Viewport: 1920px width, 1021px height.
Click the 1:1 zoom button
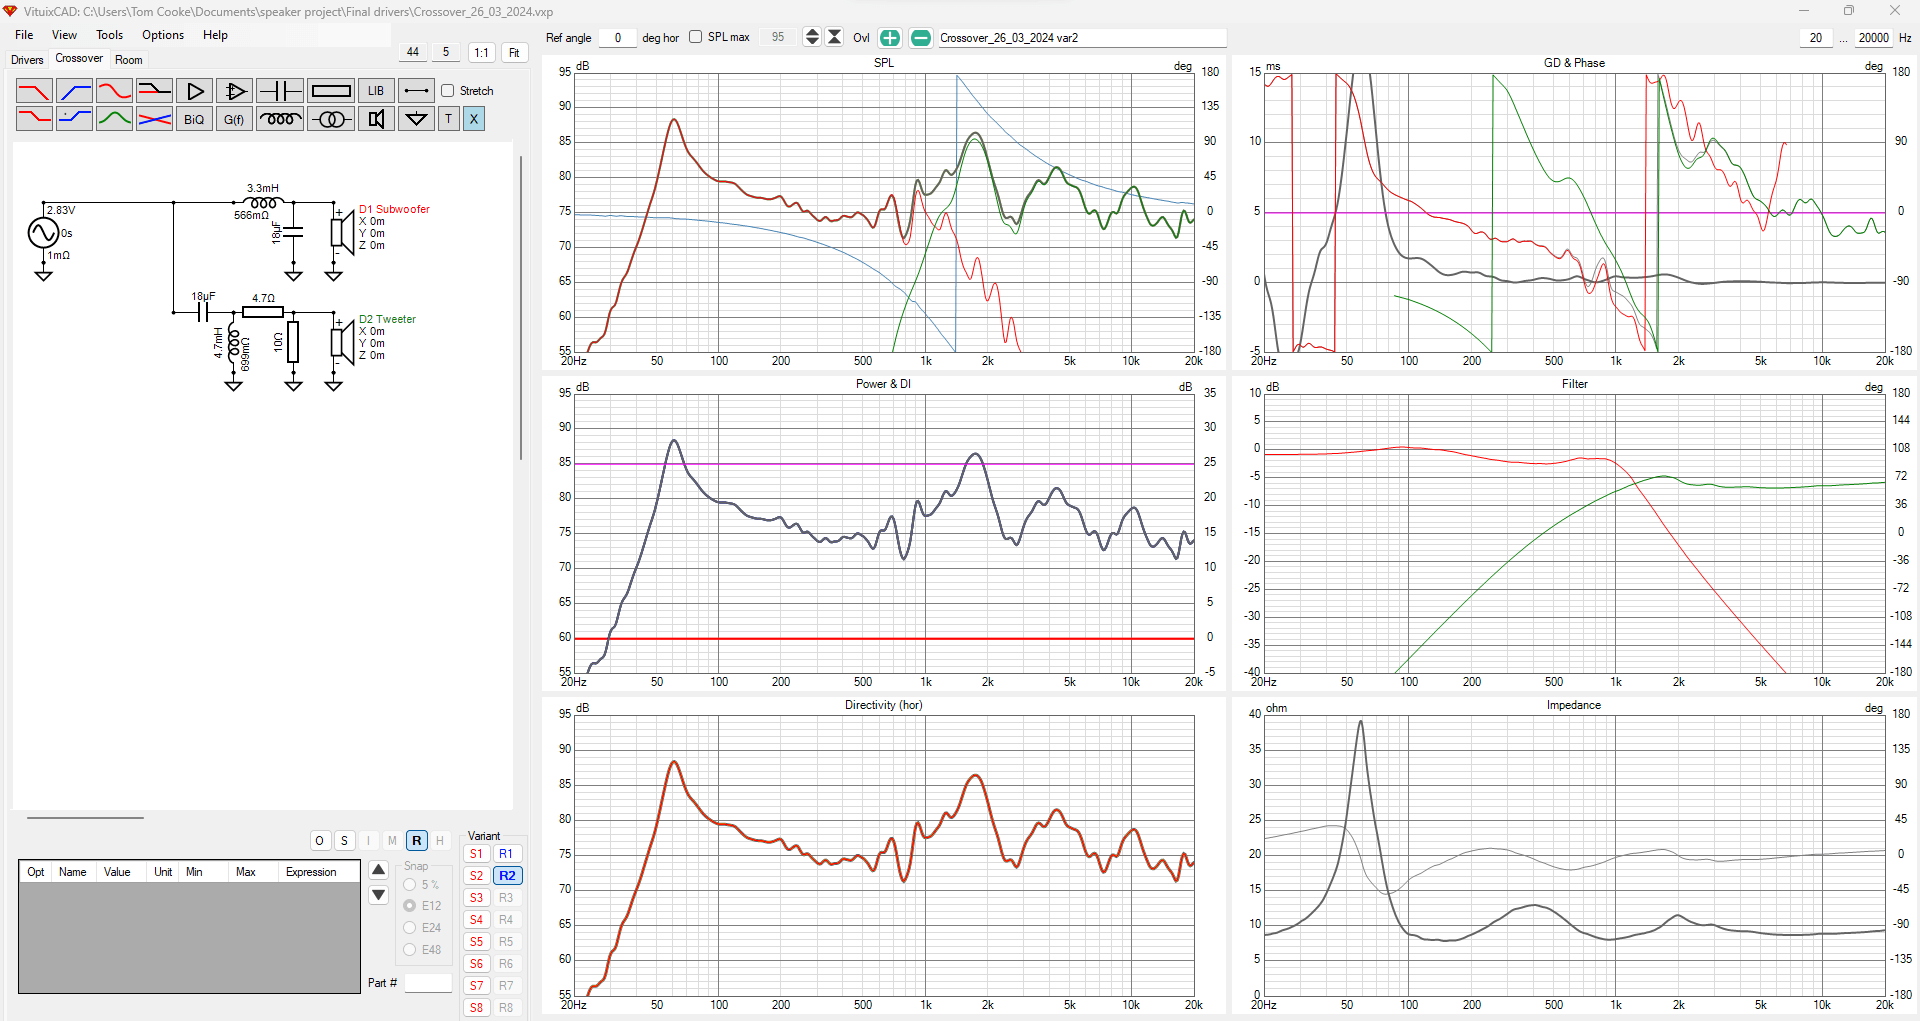click(x=482, y=53)
